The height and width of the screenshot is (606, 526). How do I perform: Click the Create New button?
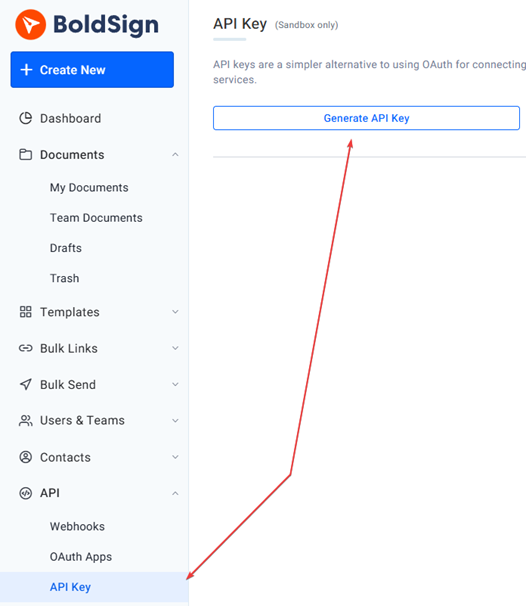pyautogui.click(x=92, y=70)
